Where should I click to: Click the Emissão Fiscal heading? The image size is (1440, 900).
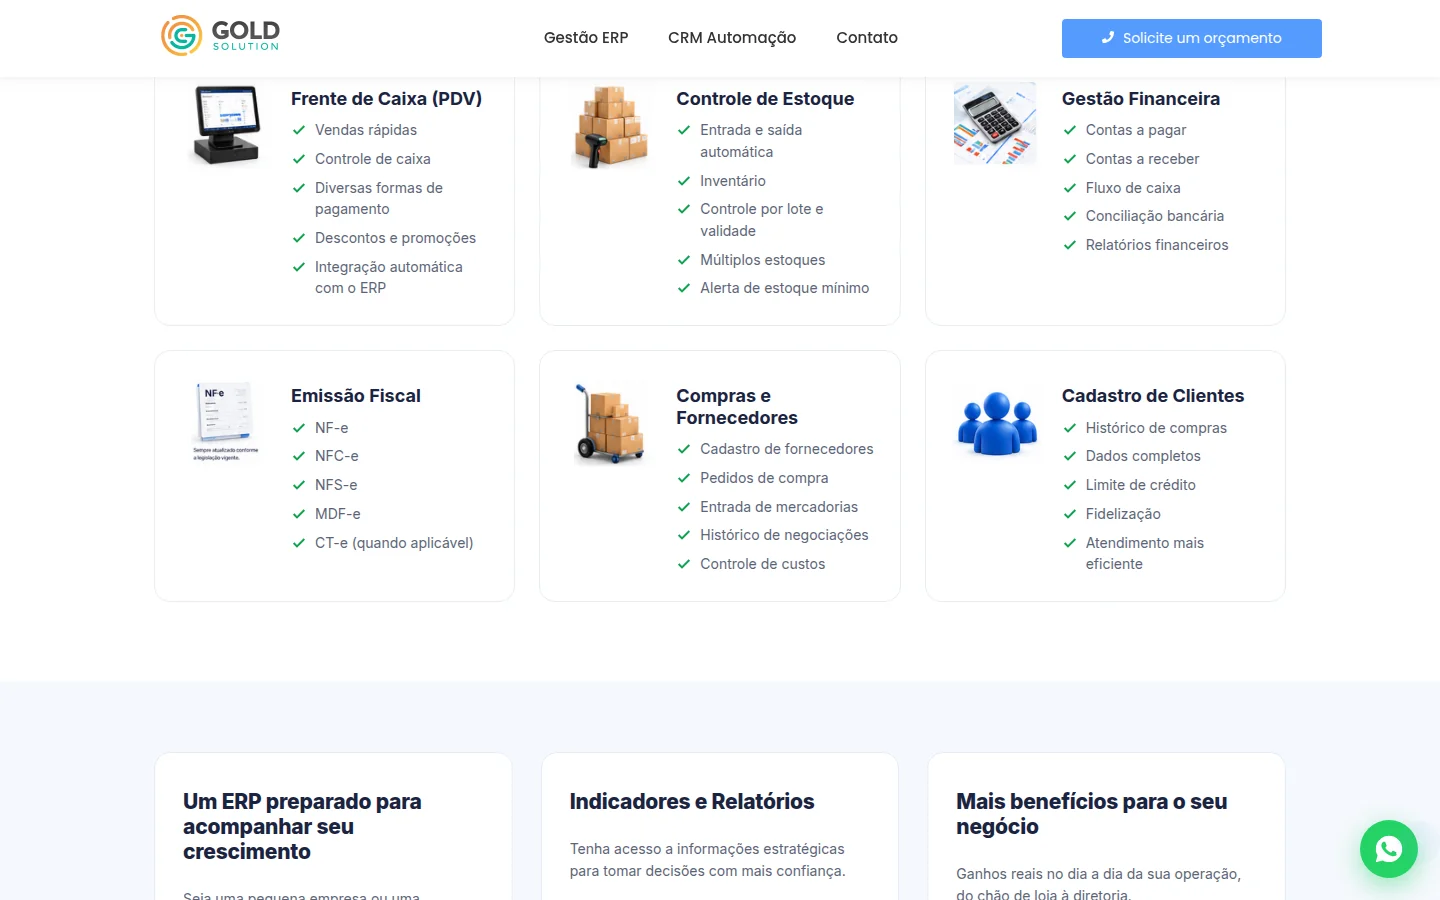[356, 396]
